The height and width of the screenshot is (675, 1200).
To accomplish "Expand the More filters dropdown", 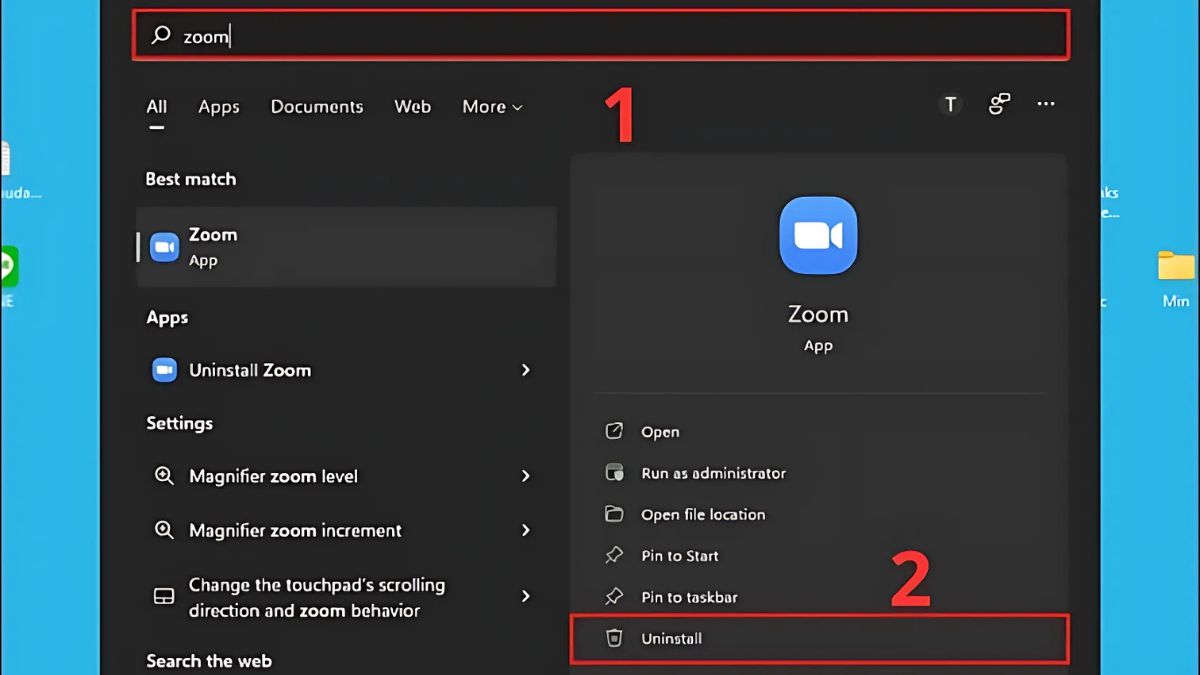I will [x=492, y=106].
